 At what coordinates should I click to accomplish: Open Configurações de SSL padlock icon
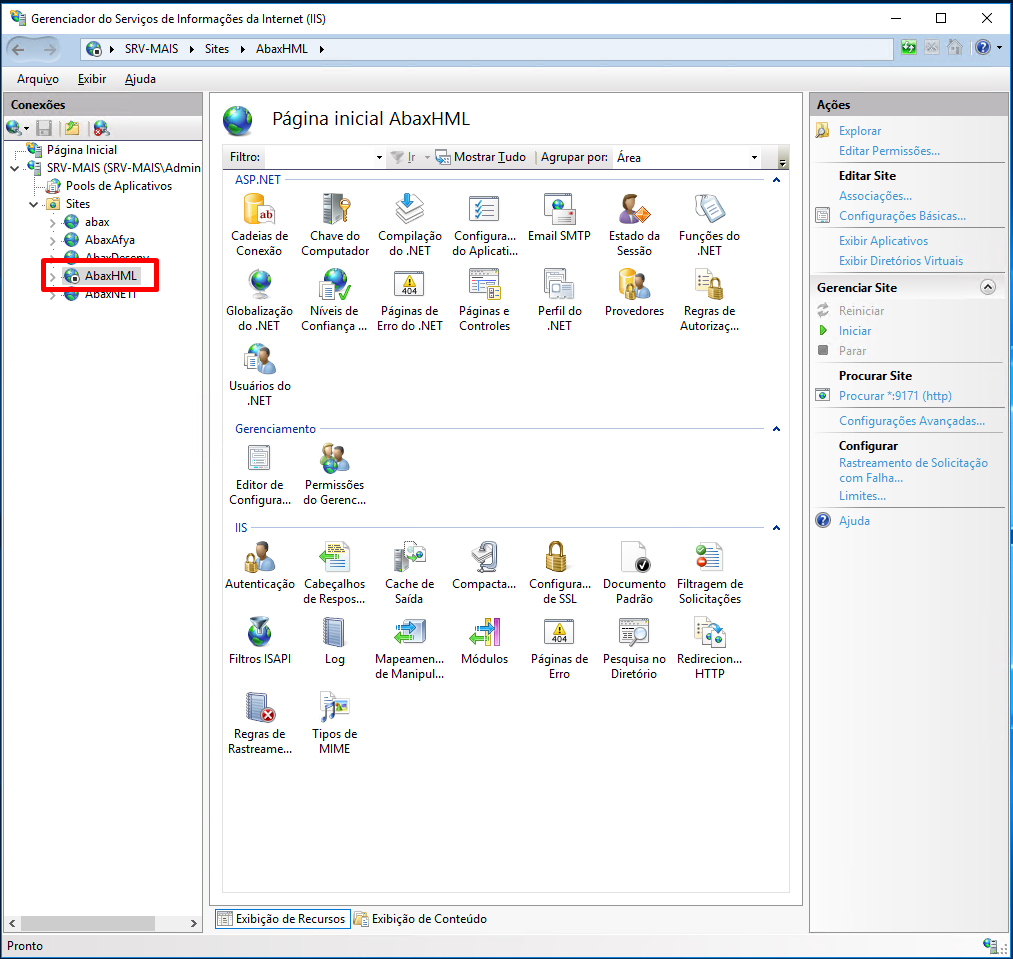pos(559,558)
